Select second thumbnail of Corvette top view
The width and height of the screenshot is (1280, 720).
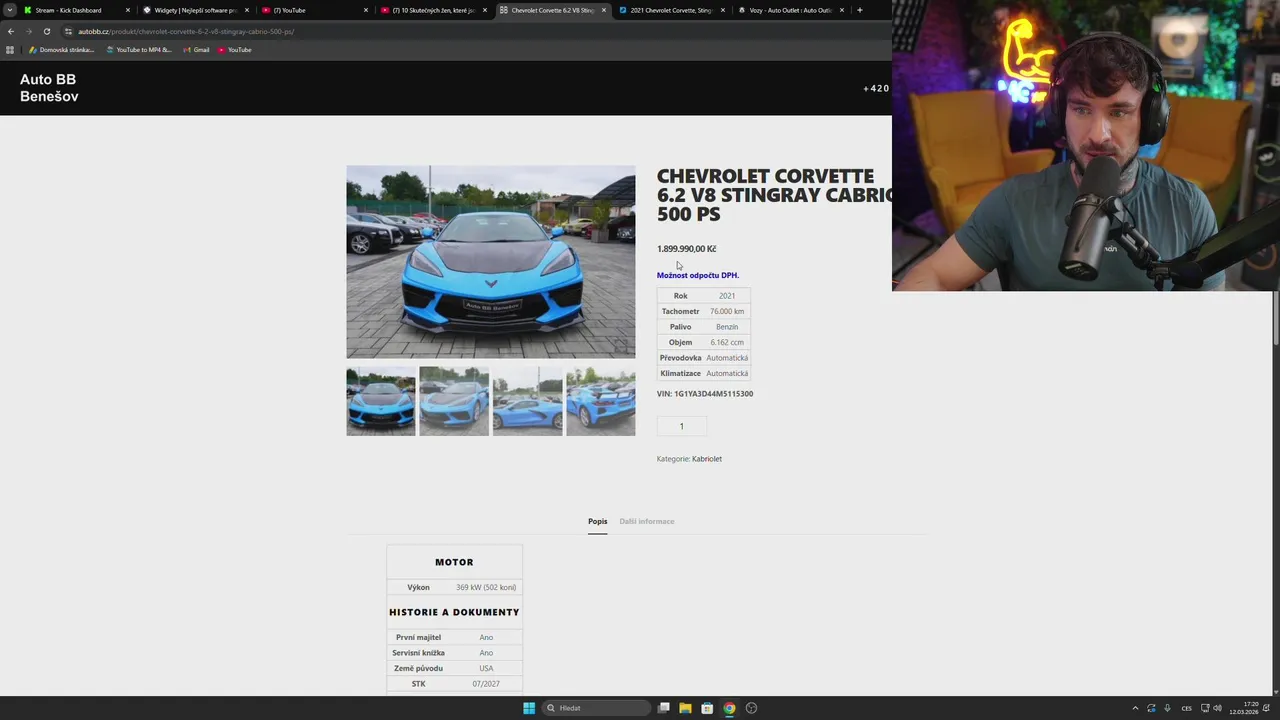click(454, 401)
